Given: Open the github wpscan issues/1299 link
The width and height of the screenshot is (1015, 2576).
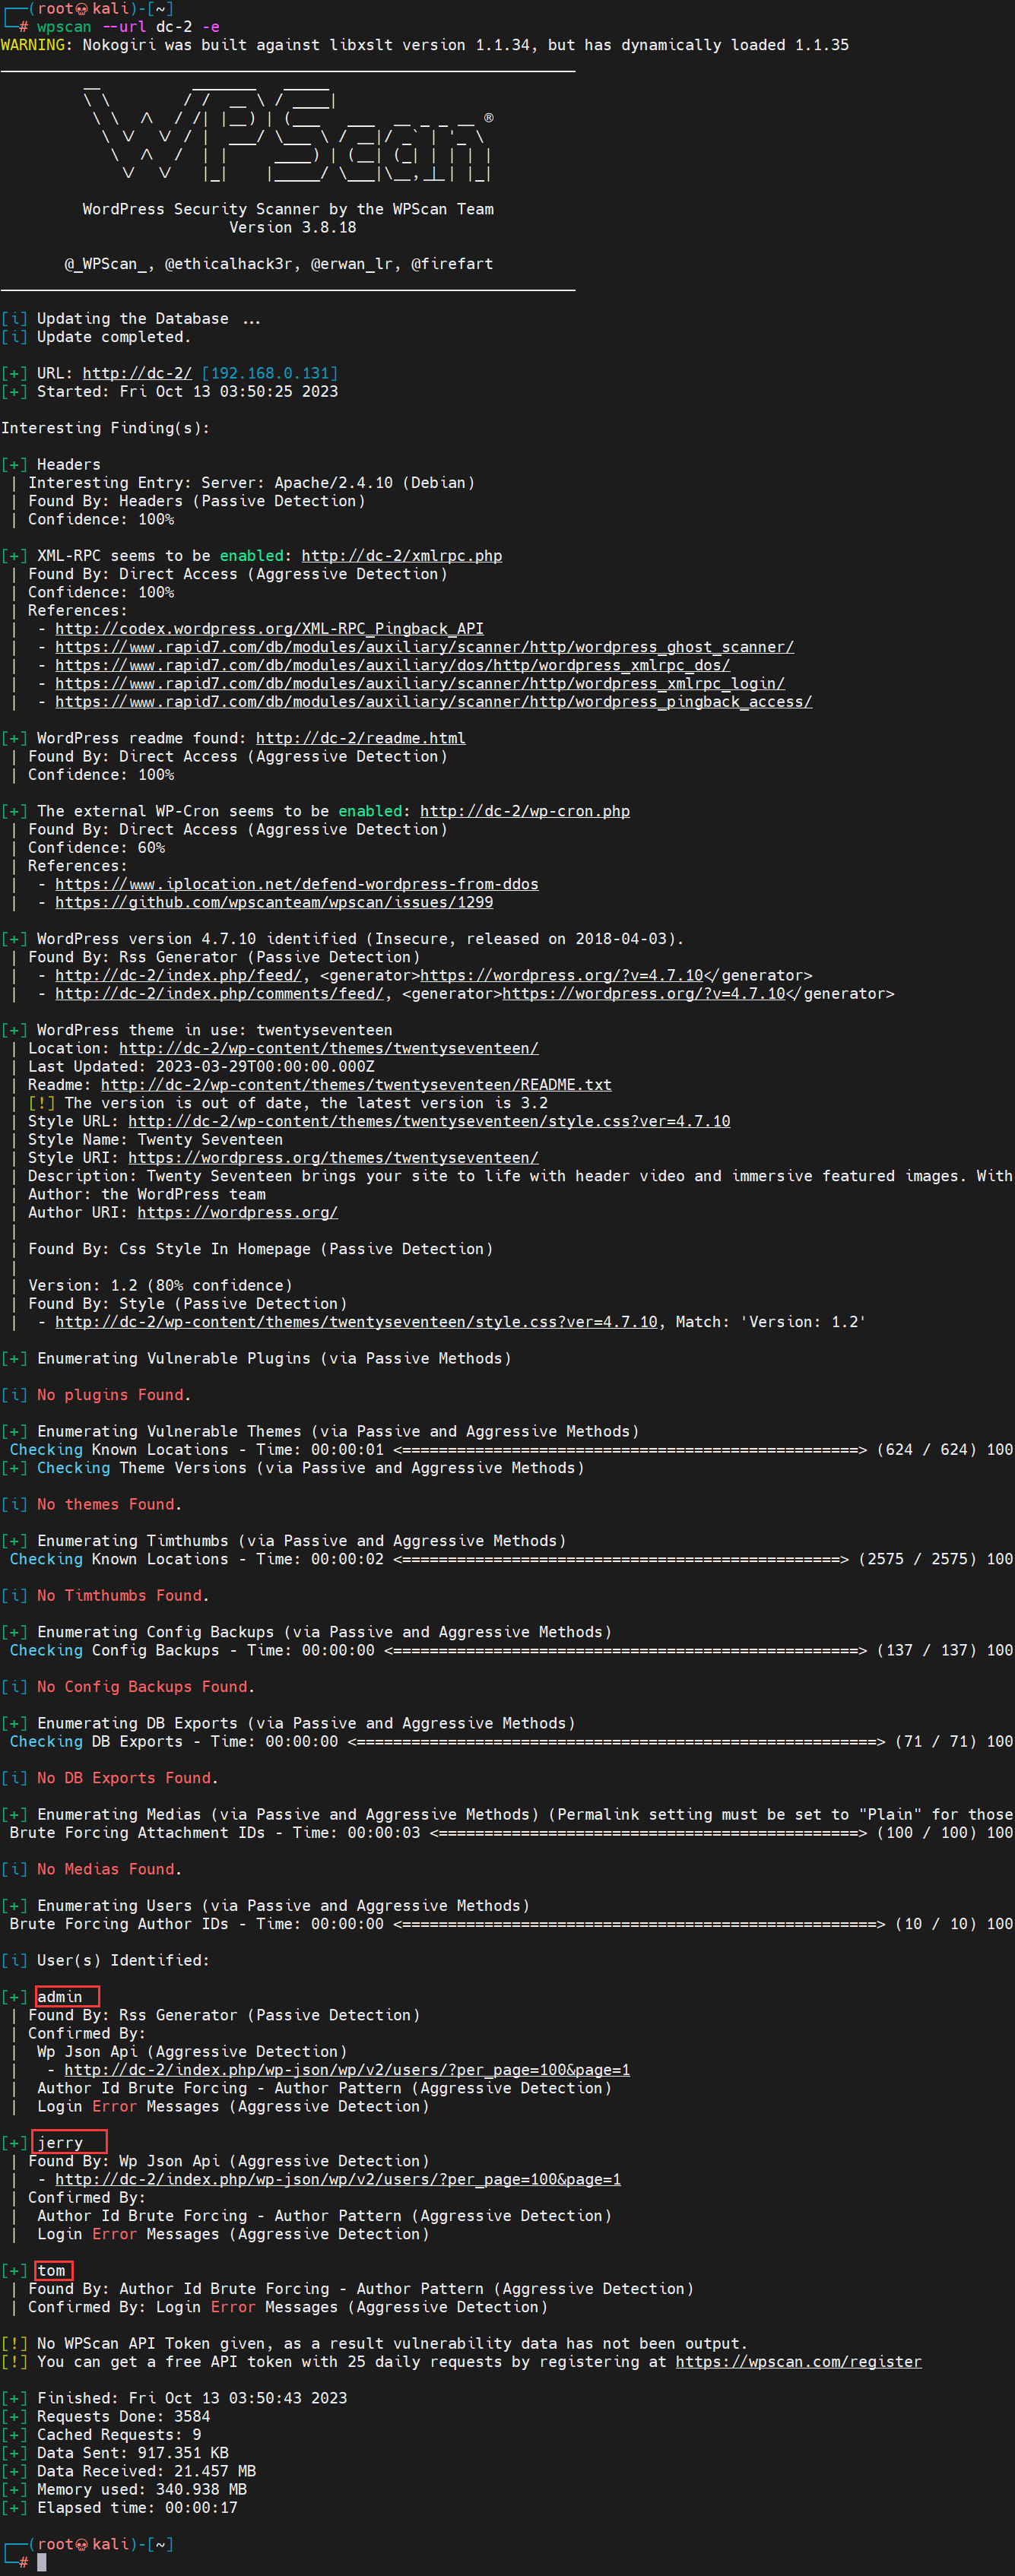Looking at the screenshot, I should [274, 902].
